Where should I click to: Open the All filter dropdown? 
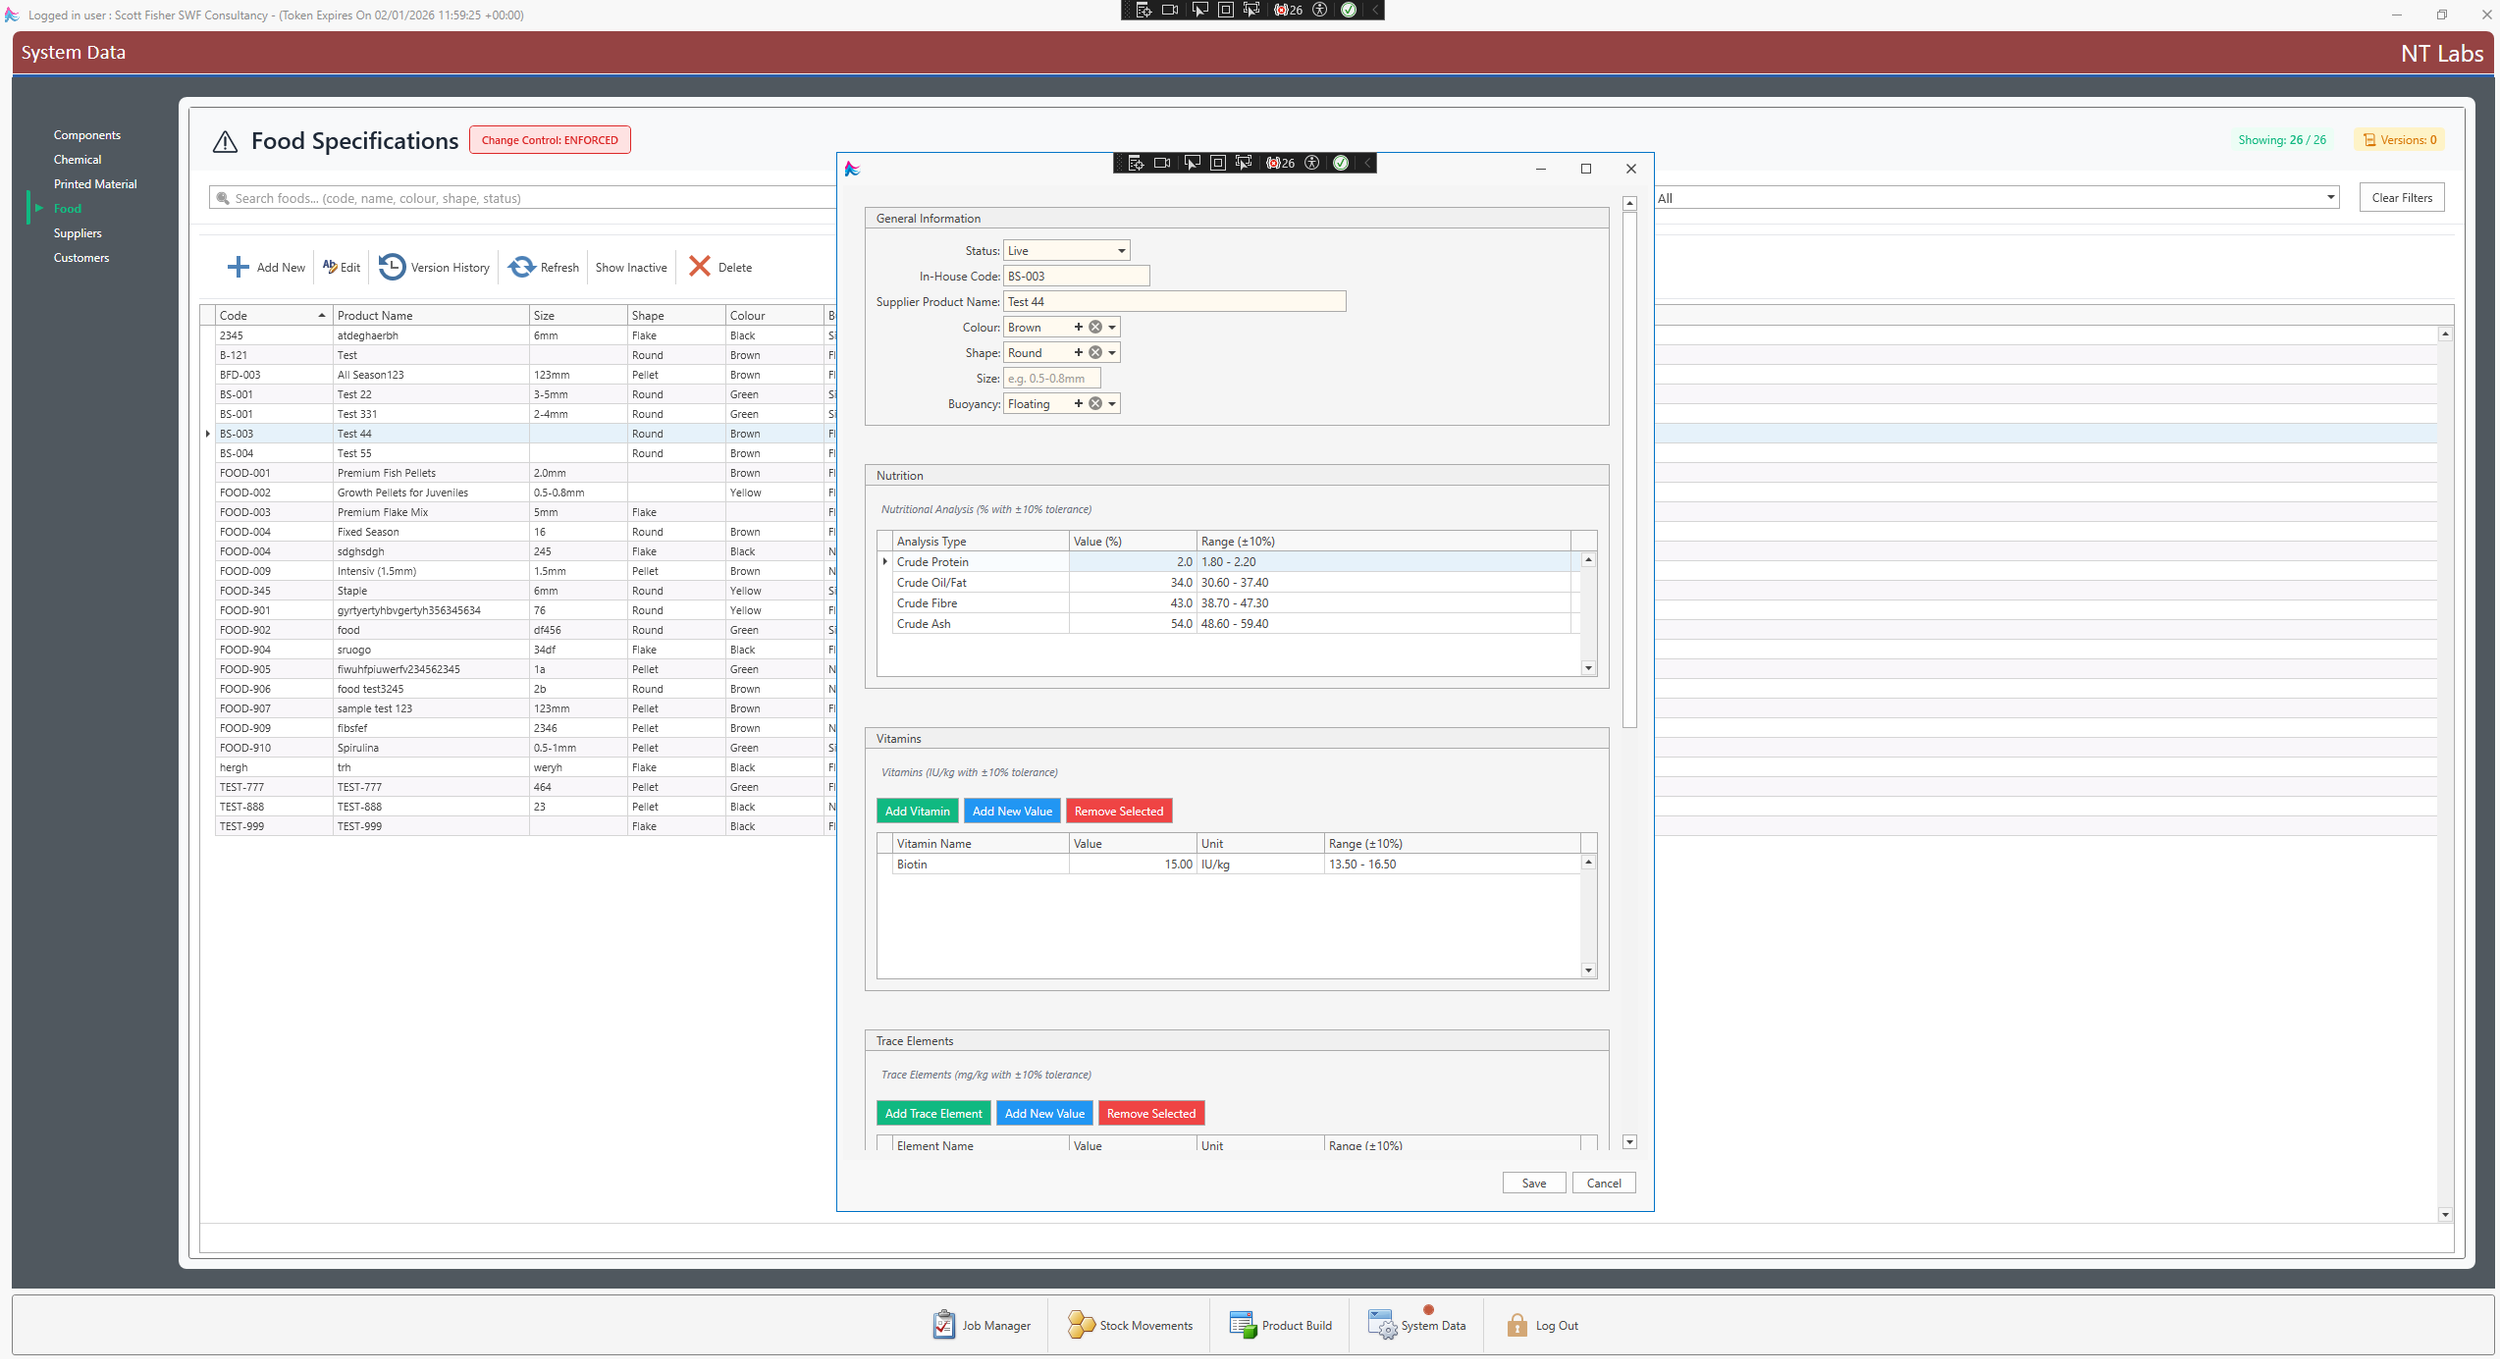[x=2331, y=197]
